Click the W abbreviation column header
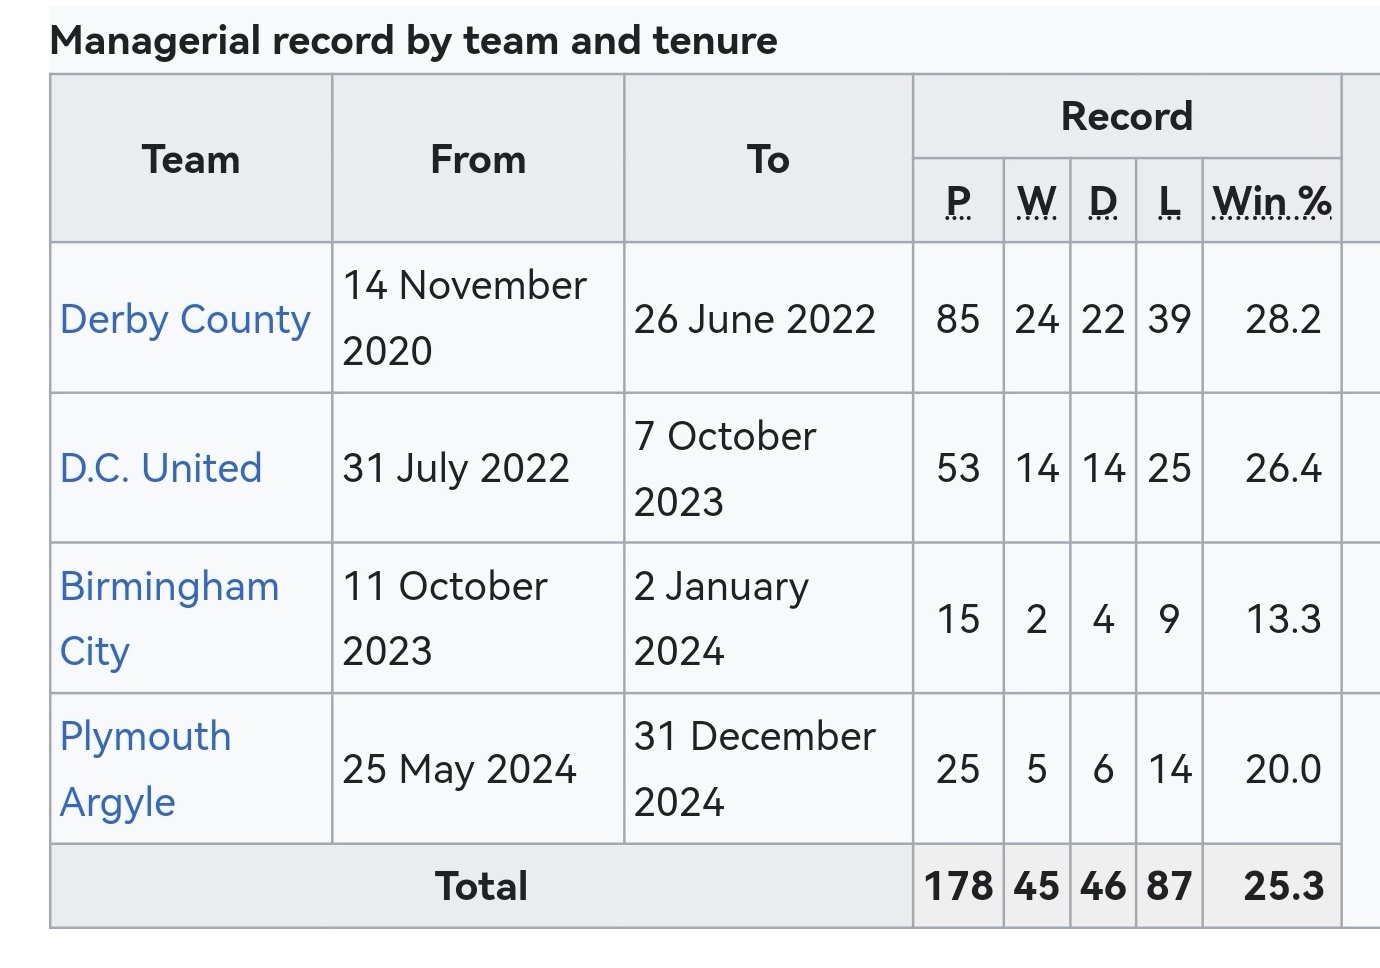Screen dimensions: 1380x968 click(x=1037, y=201)
